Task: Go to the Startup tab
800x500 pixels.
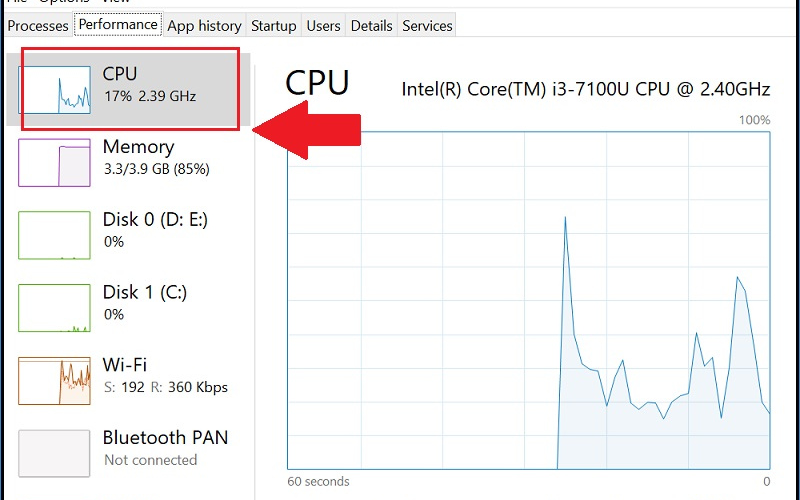Action: 273,26
